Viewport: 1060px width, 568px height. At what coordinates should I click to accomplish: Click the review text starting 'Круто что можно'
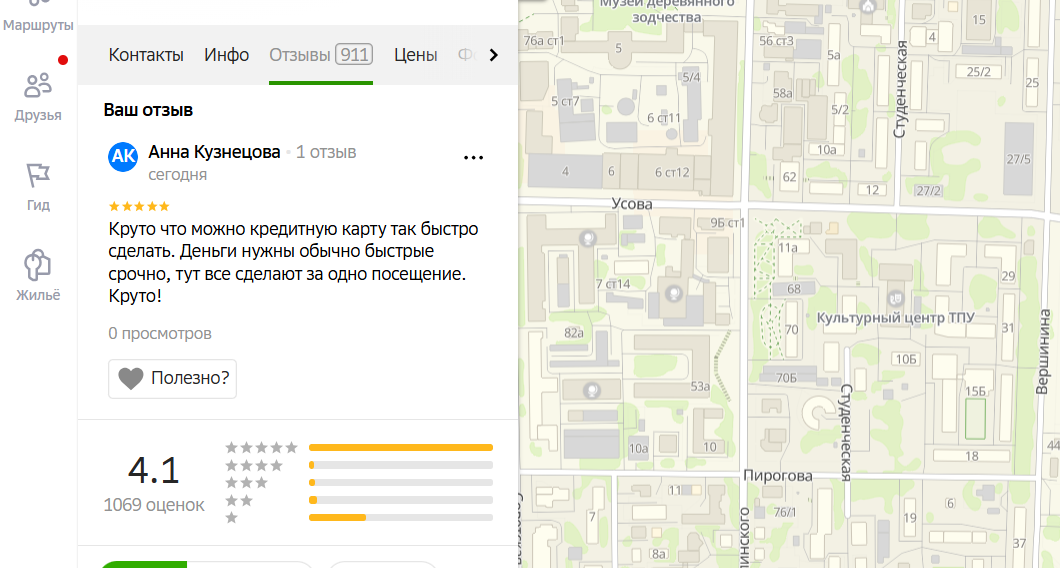tap(293, 262)
